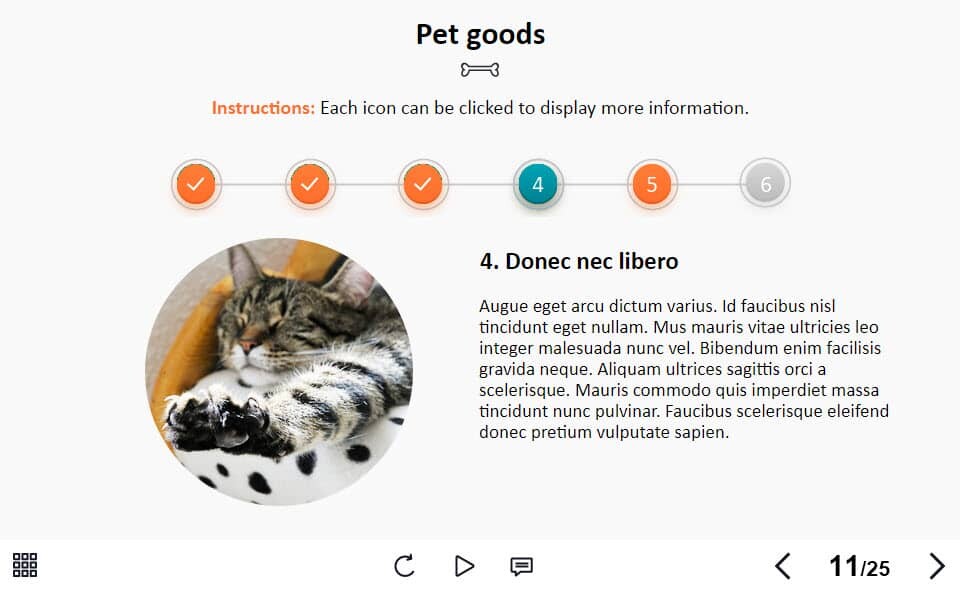
Task: Select the second completed step circle
Action: (310, 184)
